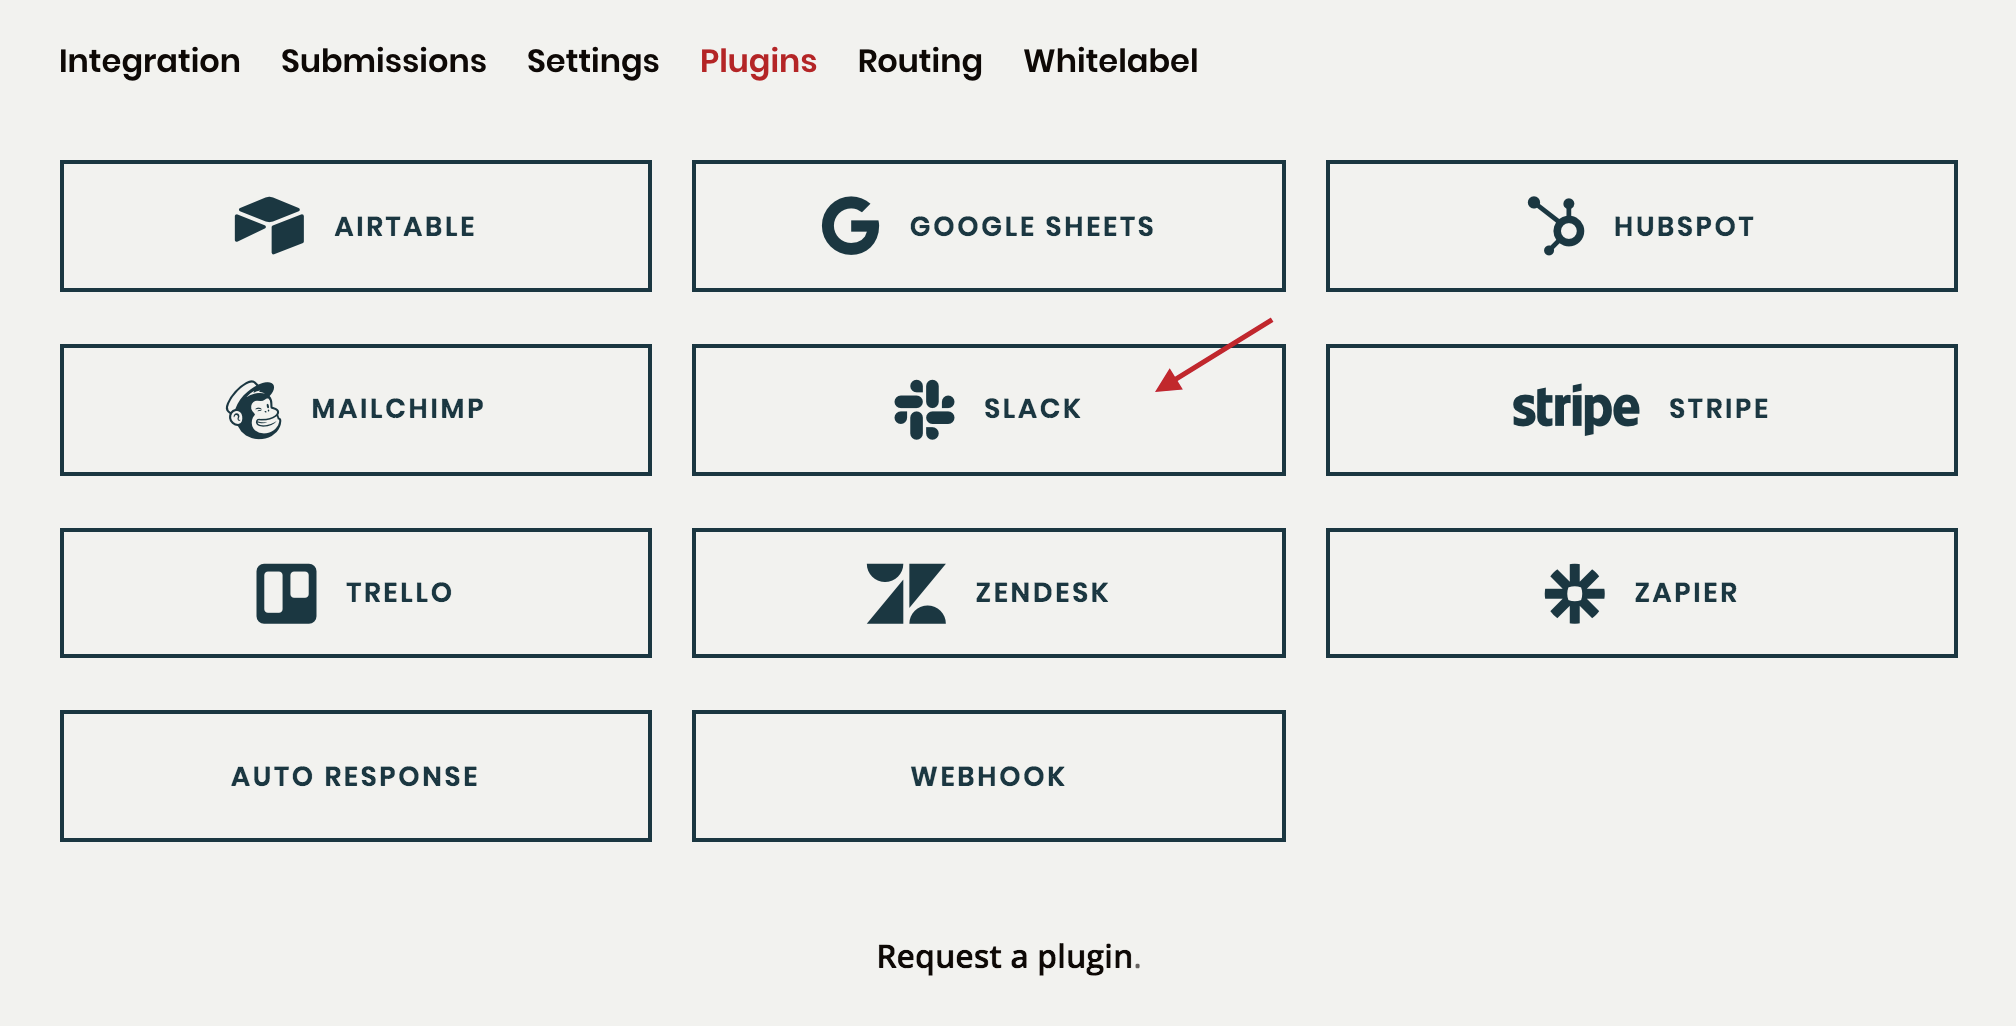Viewport: 2016px width, 1026px height.
Task: Open the Integration tab
Action: 150,61
